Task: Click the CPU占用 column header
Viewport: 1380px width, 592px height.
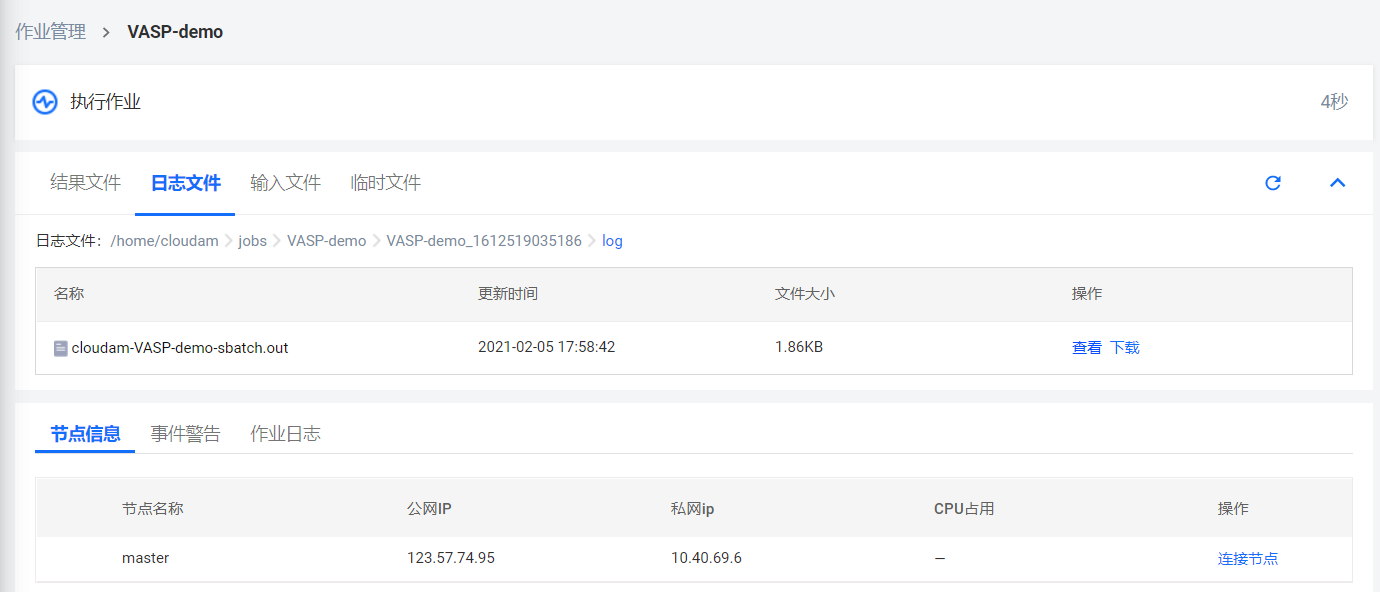Action: [x=964, y=508]
